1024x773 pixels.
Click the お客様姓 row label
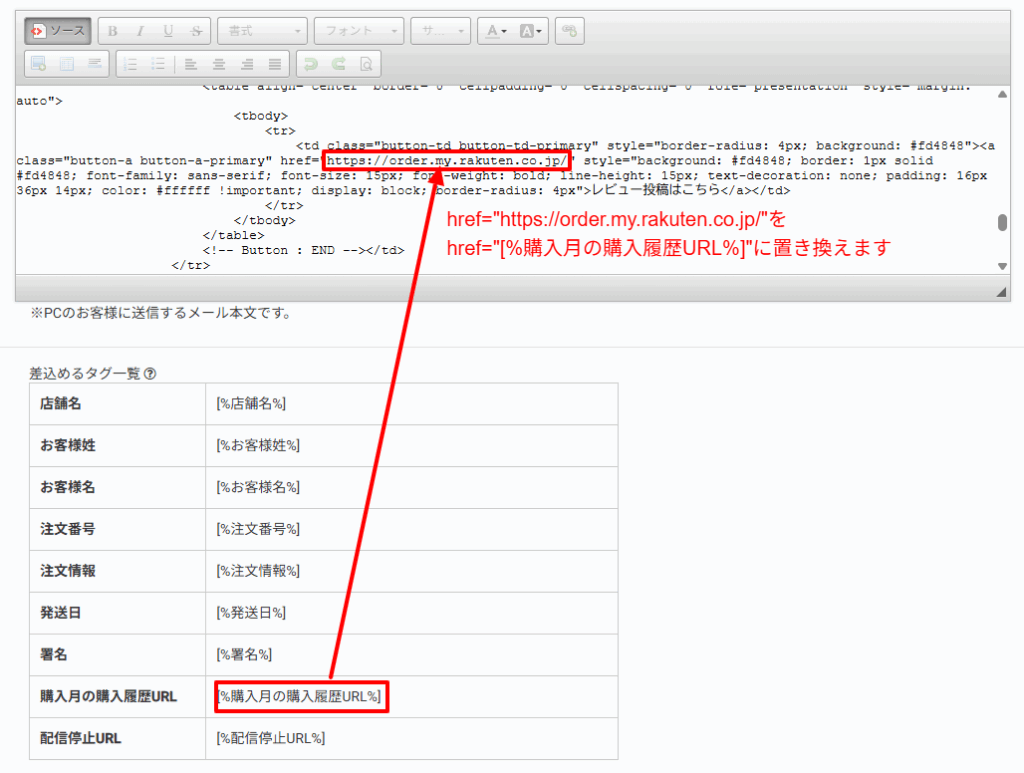68,446
